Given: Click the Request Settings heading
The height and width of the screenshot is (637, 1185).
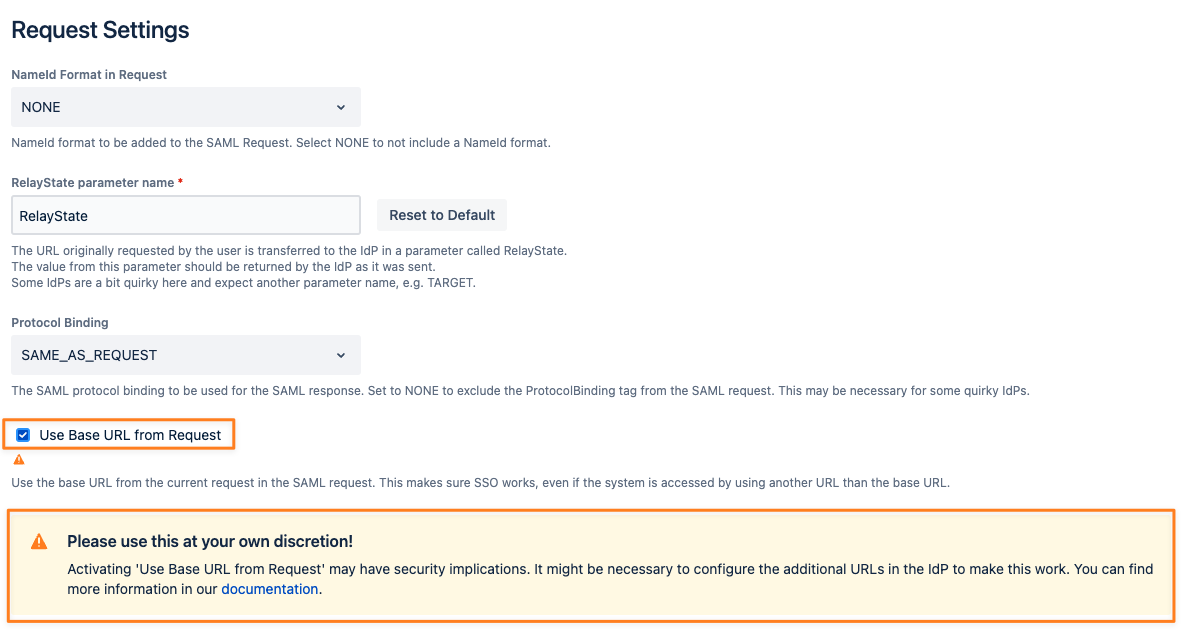Looking at the screenshot, I should [x=100, y=30].
